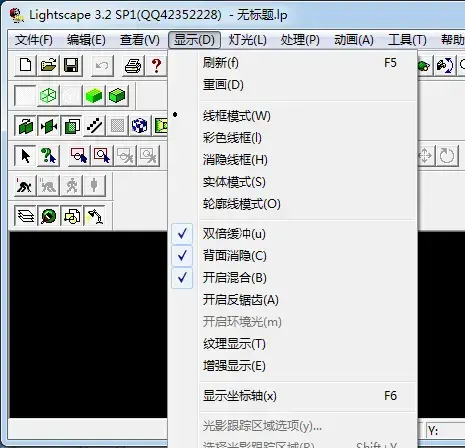Screen dimensions: 465x448
Task: Click the Y: coordinate field
Action: (446, 431)
